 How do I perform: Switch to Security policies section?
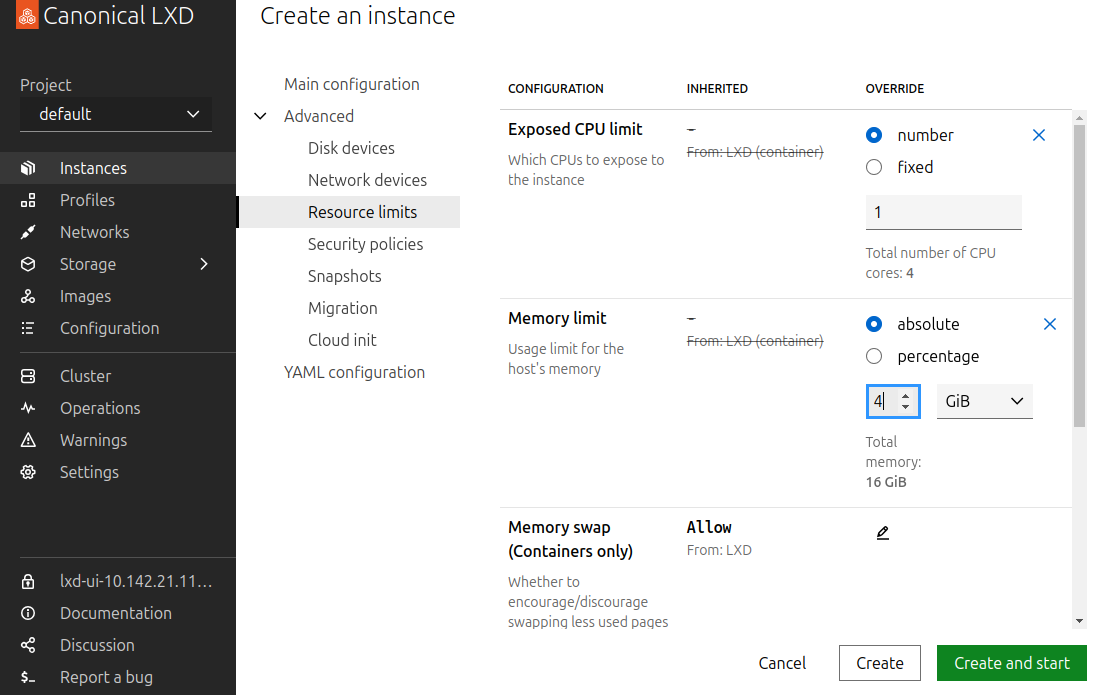pos(365,244)
